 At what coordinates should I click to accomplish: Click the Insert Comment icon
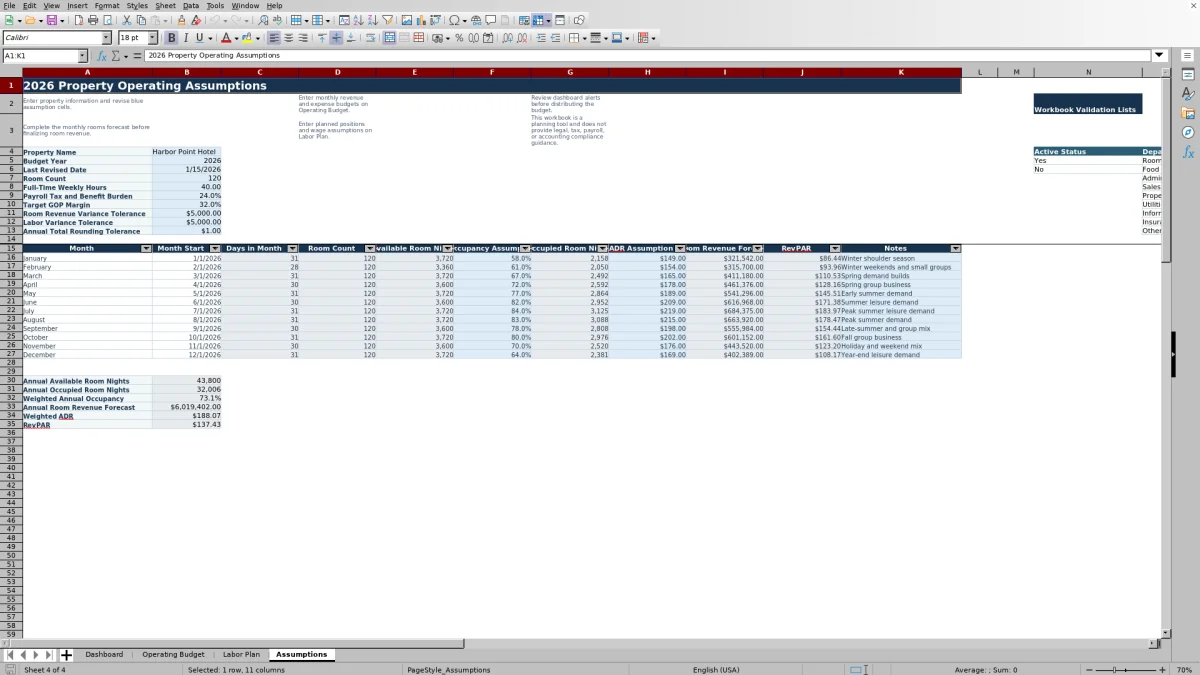(x=490, y=20)
